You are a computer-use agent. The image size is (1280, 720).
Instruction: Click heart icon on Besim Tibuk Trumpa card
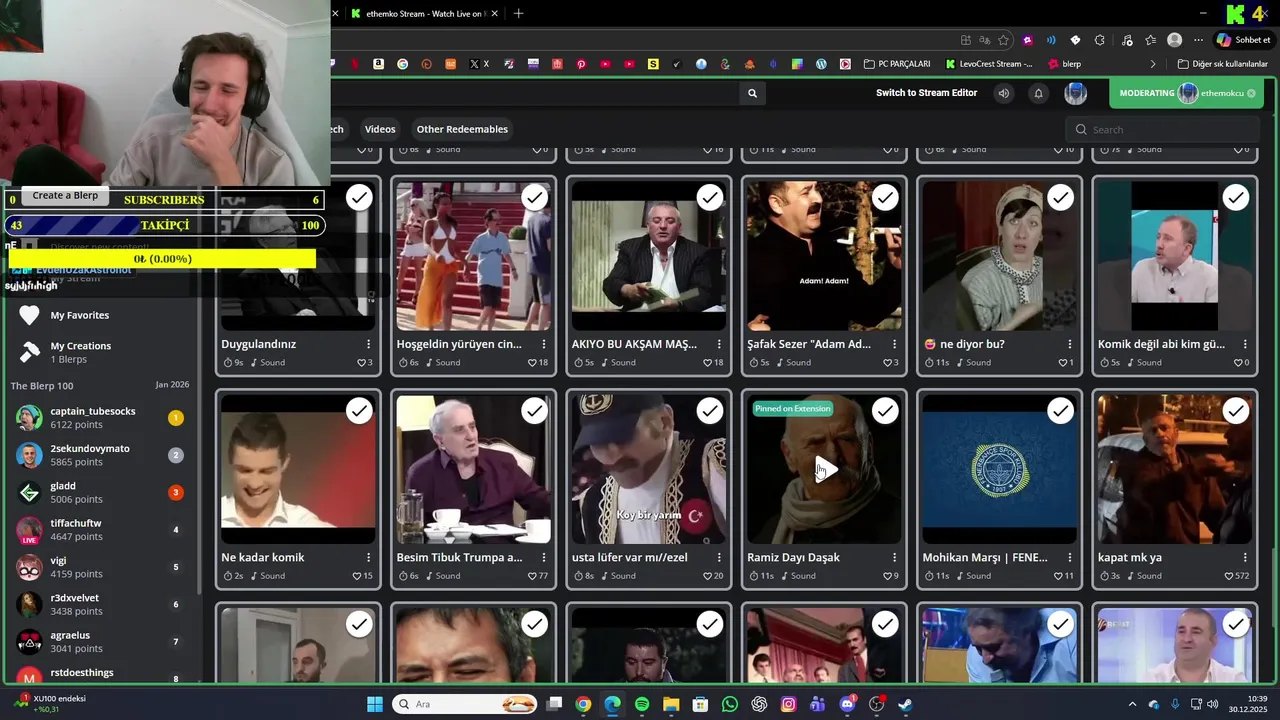[x=532, y=576]
